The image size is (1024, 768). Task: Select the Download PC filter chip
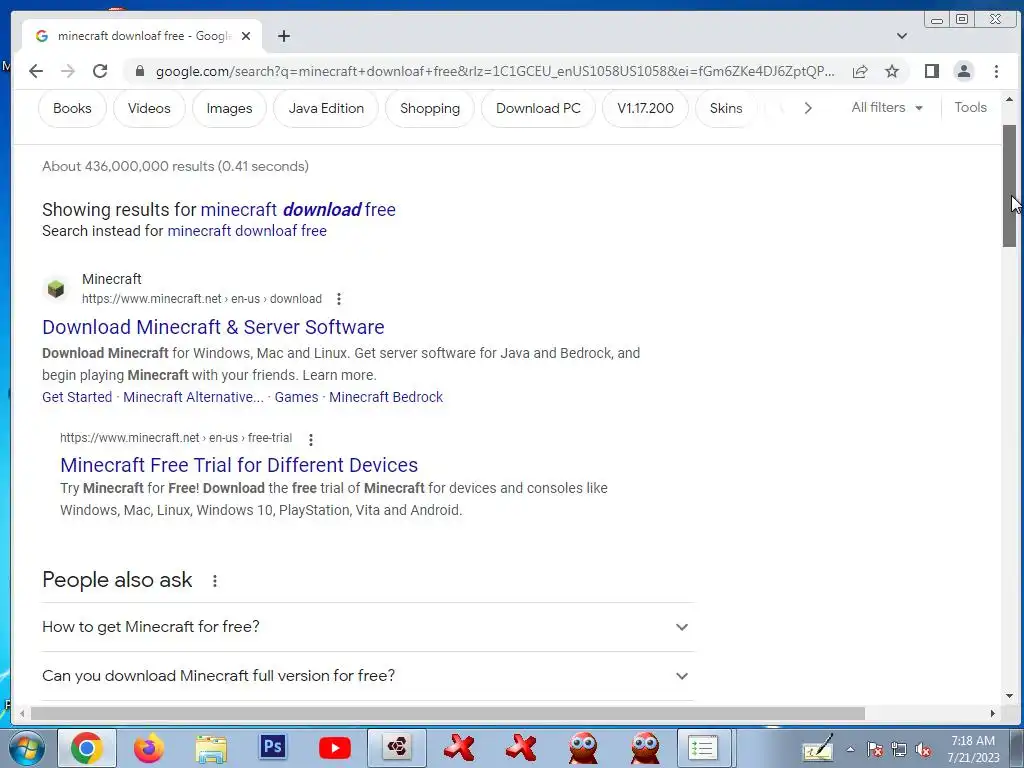[x=538, y=108]
